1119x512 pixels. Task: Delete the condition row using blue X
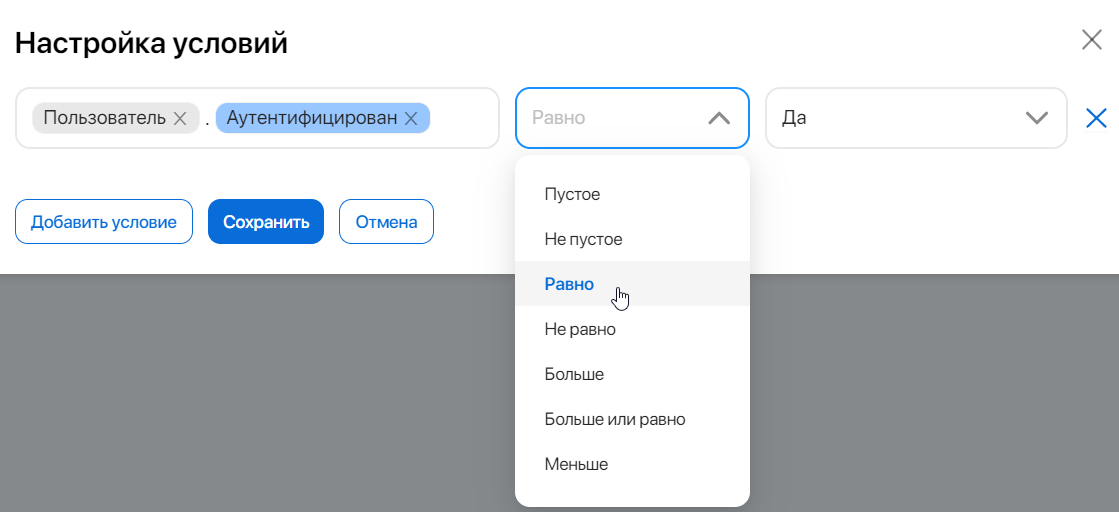tap(1096, 118)
